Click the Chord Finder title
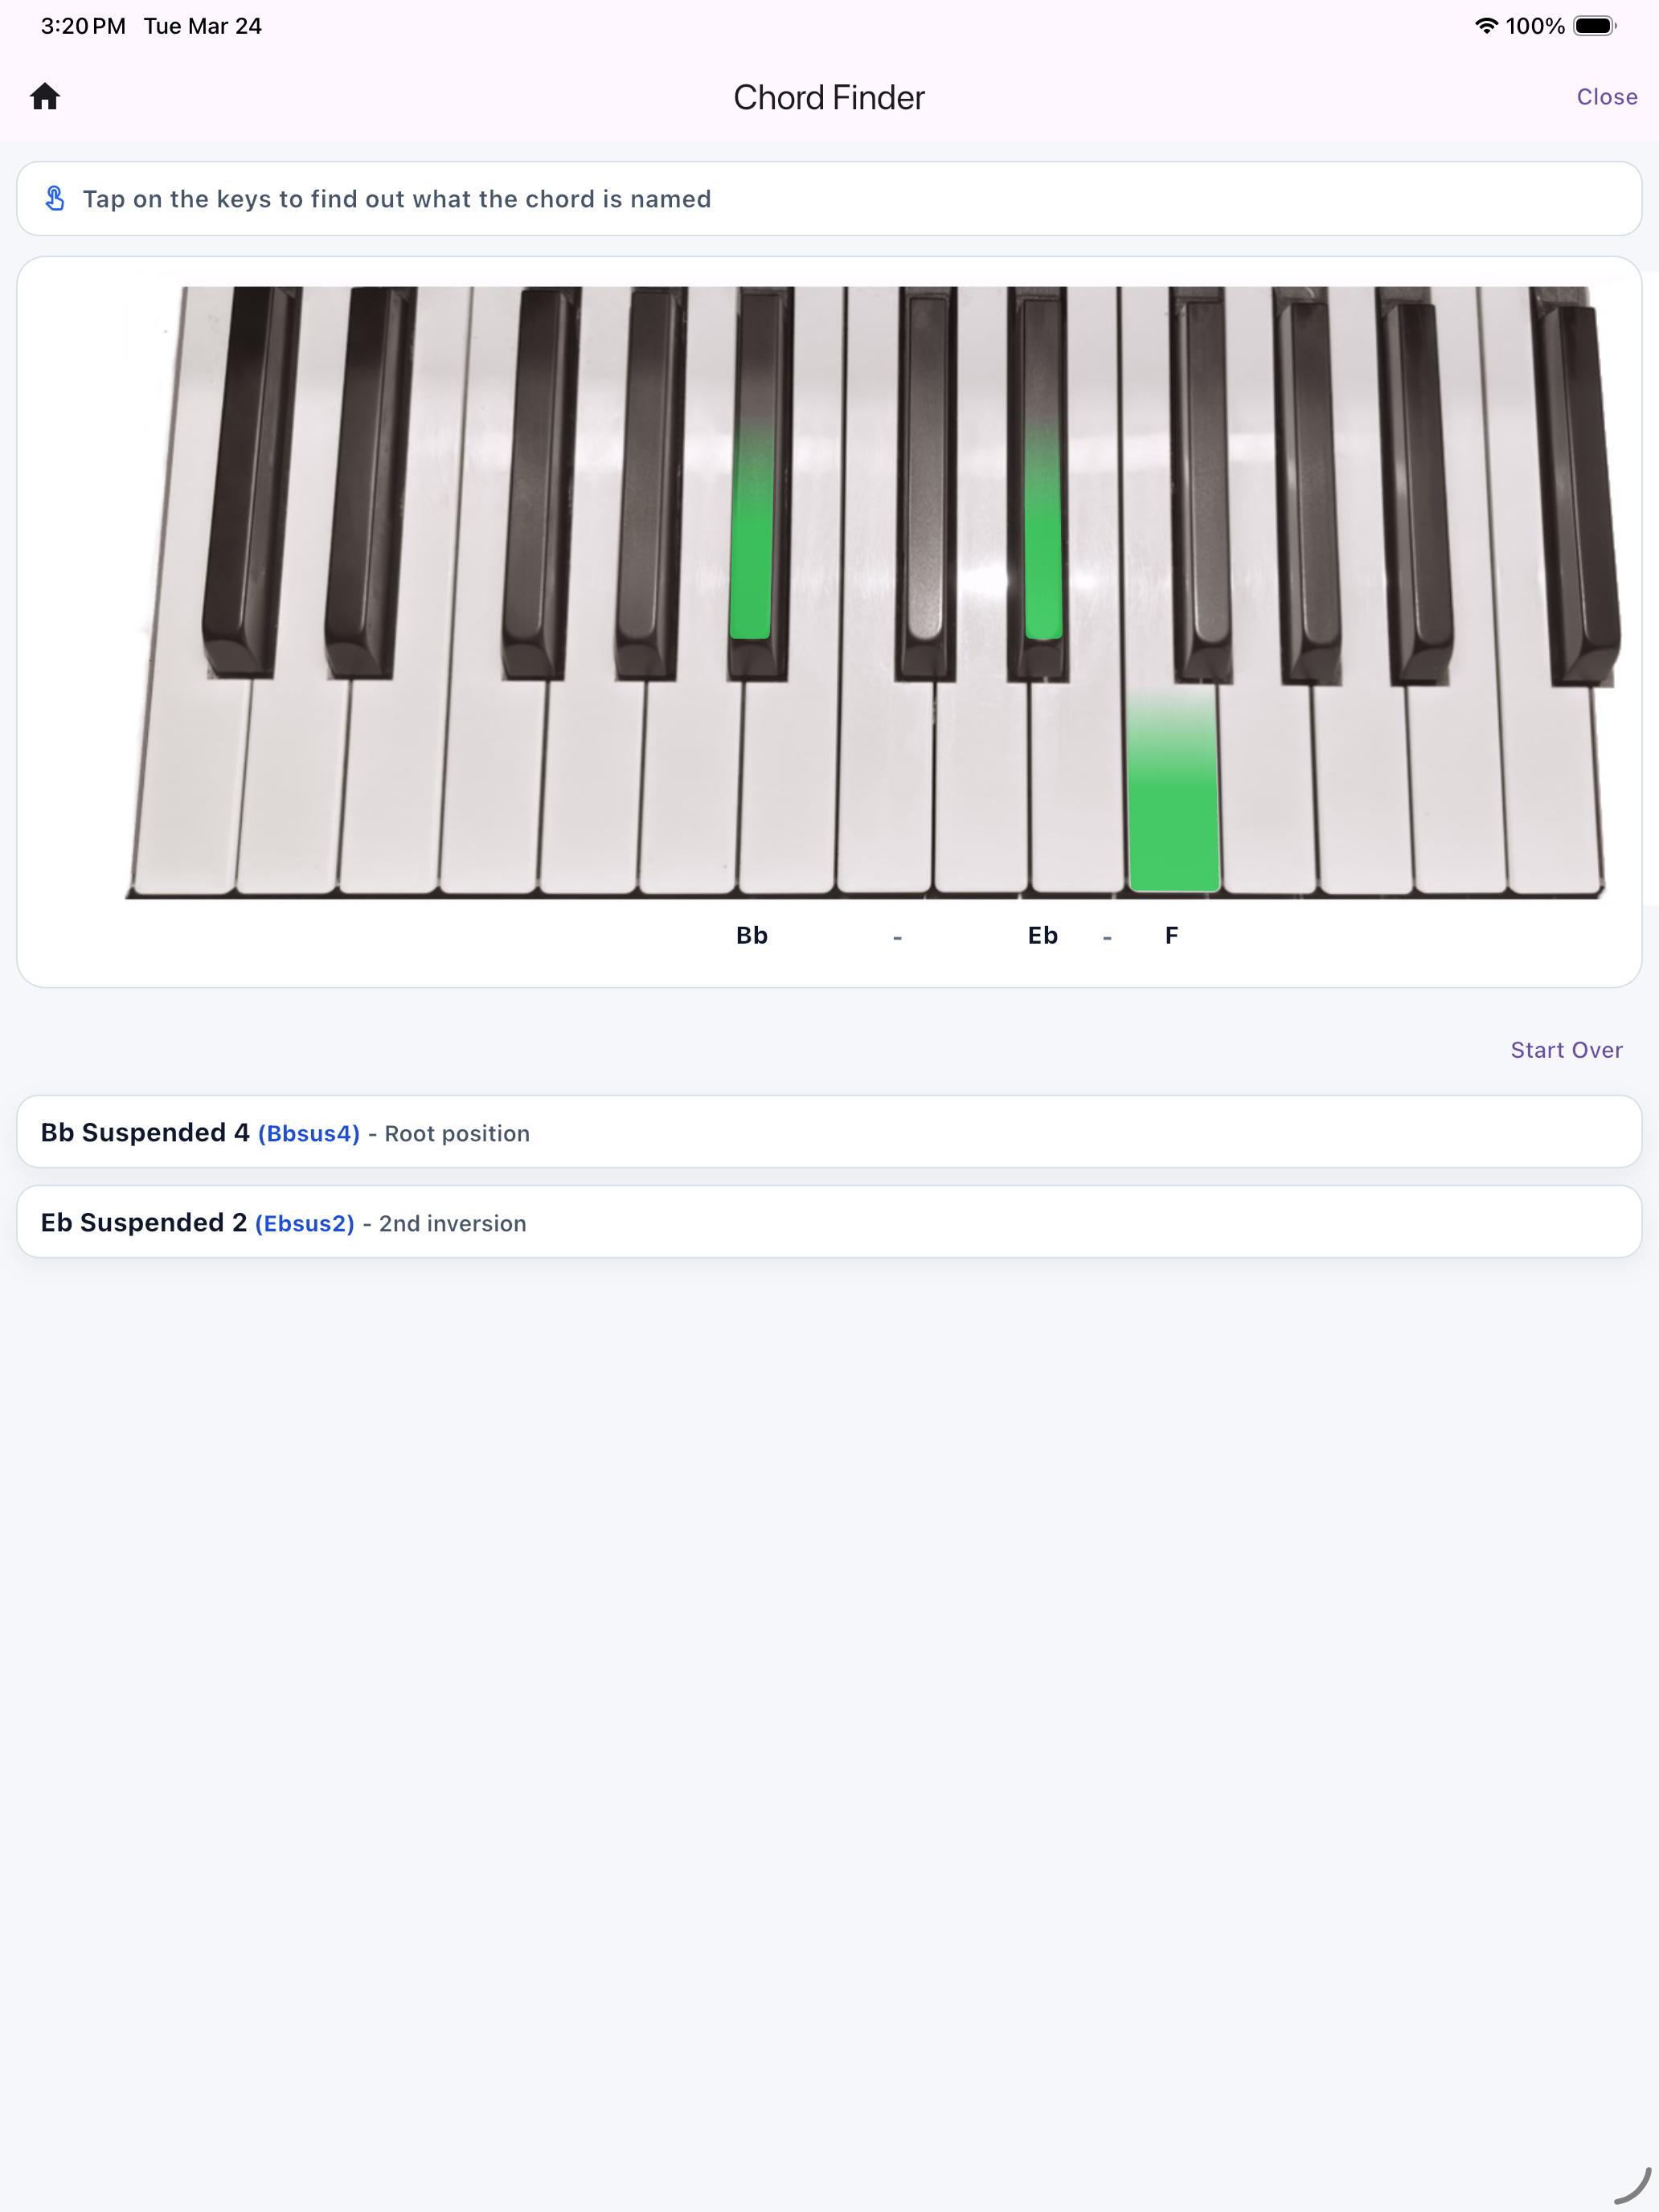The height and width of the screenshot is (2212, 1659). click(829, 97)
